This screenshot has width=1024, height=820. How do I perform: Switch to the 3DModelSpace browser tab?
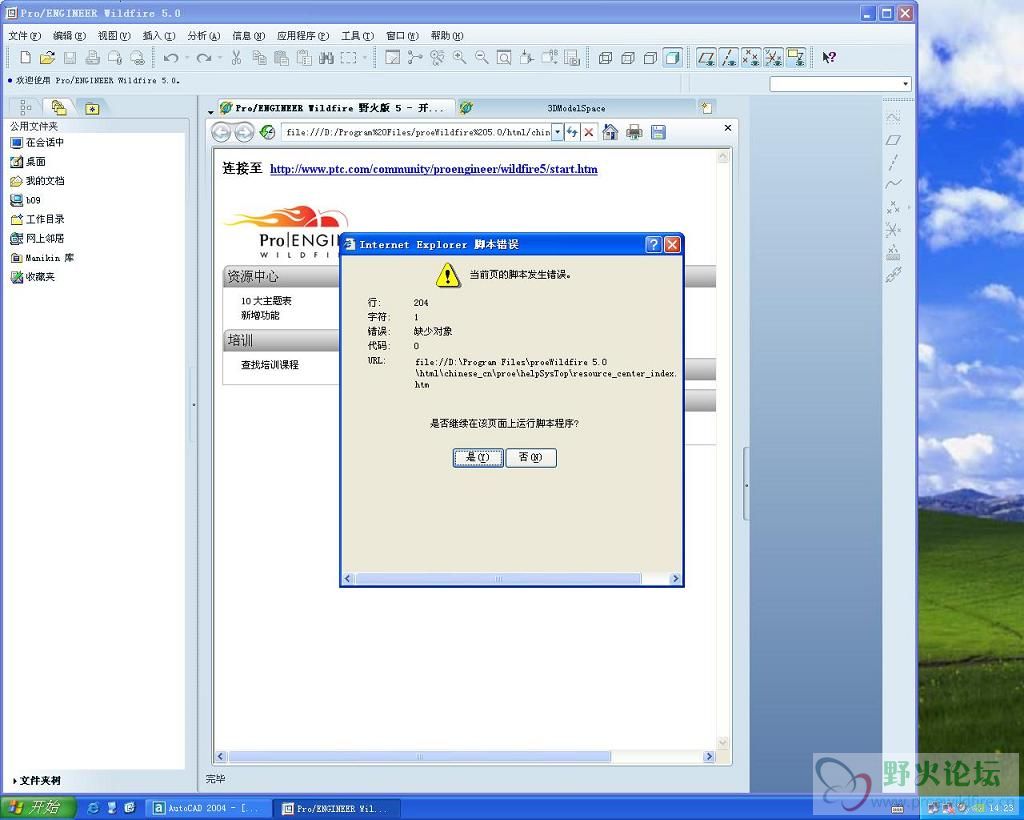point(576,108)
